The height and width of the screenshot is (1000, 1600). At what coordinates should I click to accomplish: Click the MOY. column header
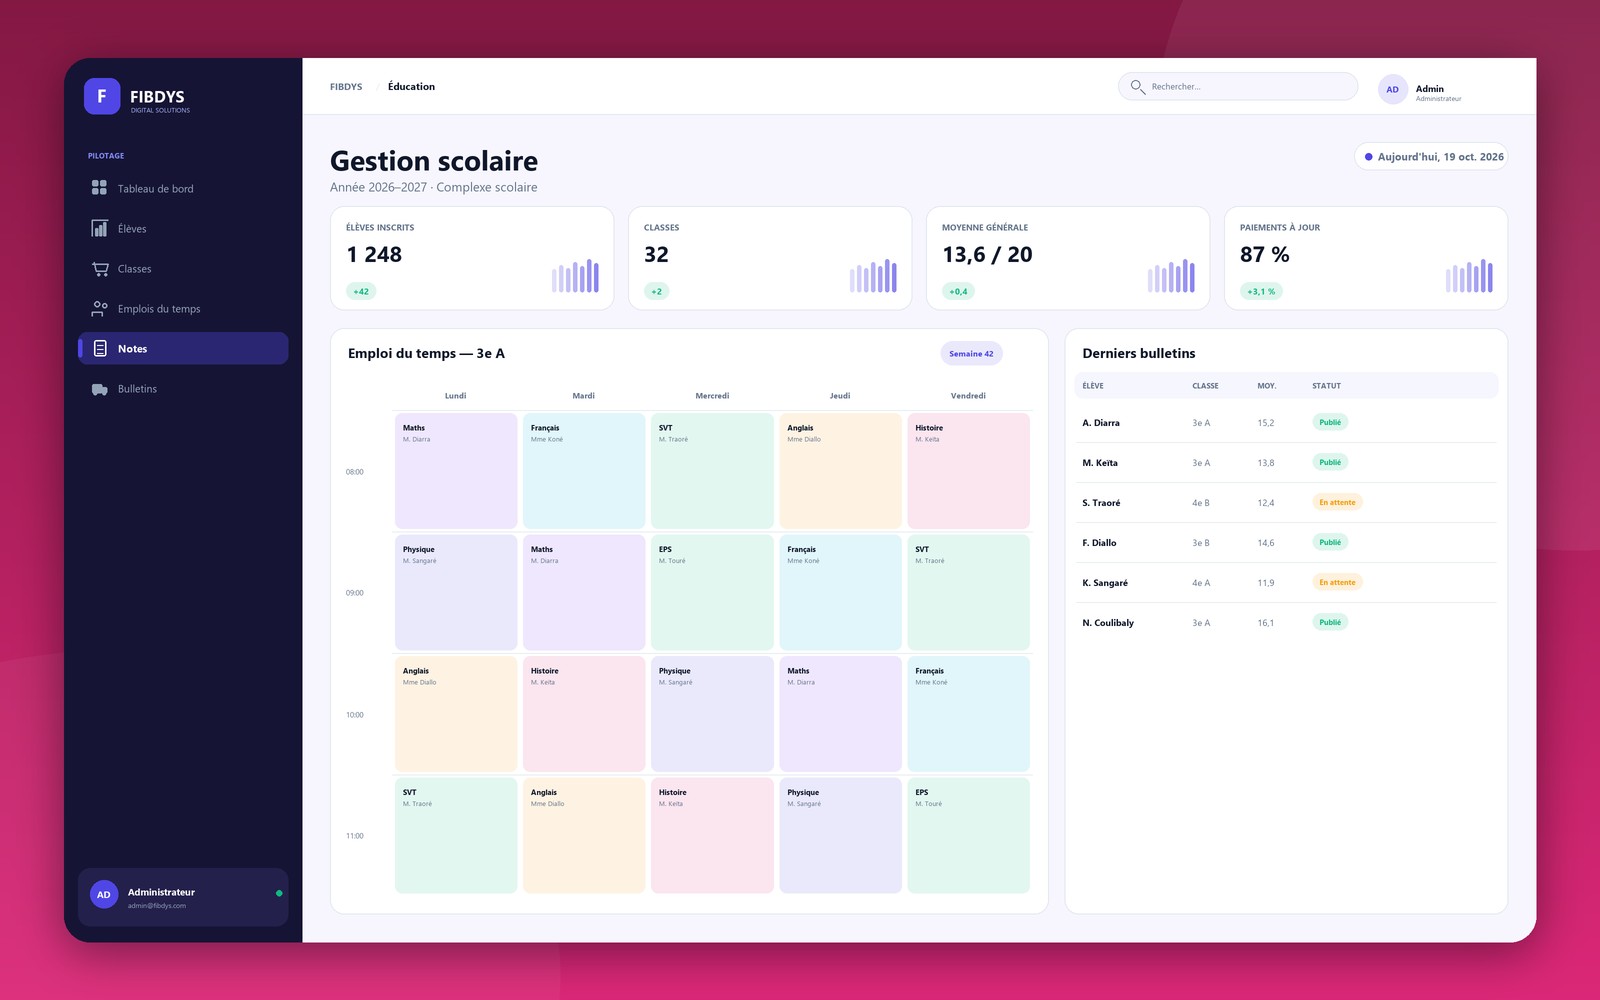point(1266,386)
